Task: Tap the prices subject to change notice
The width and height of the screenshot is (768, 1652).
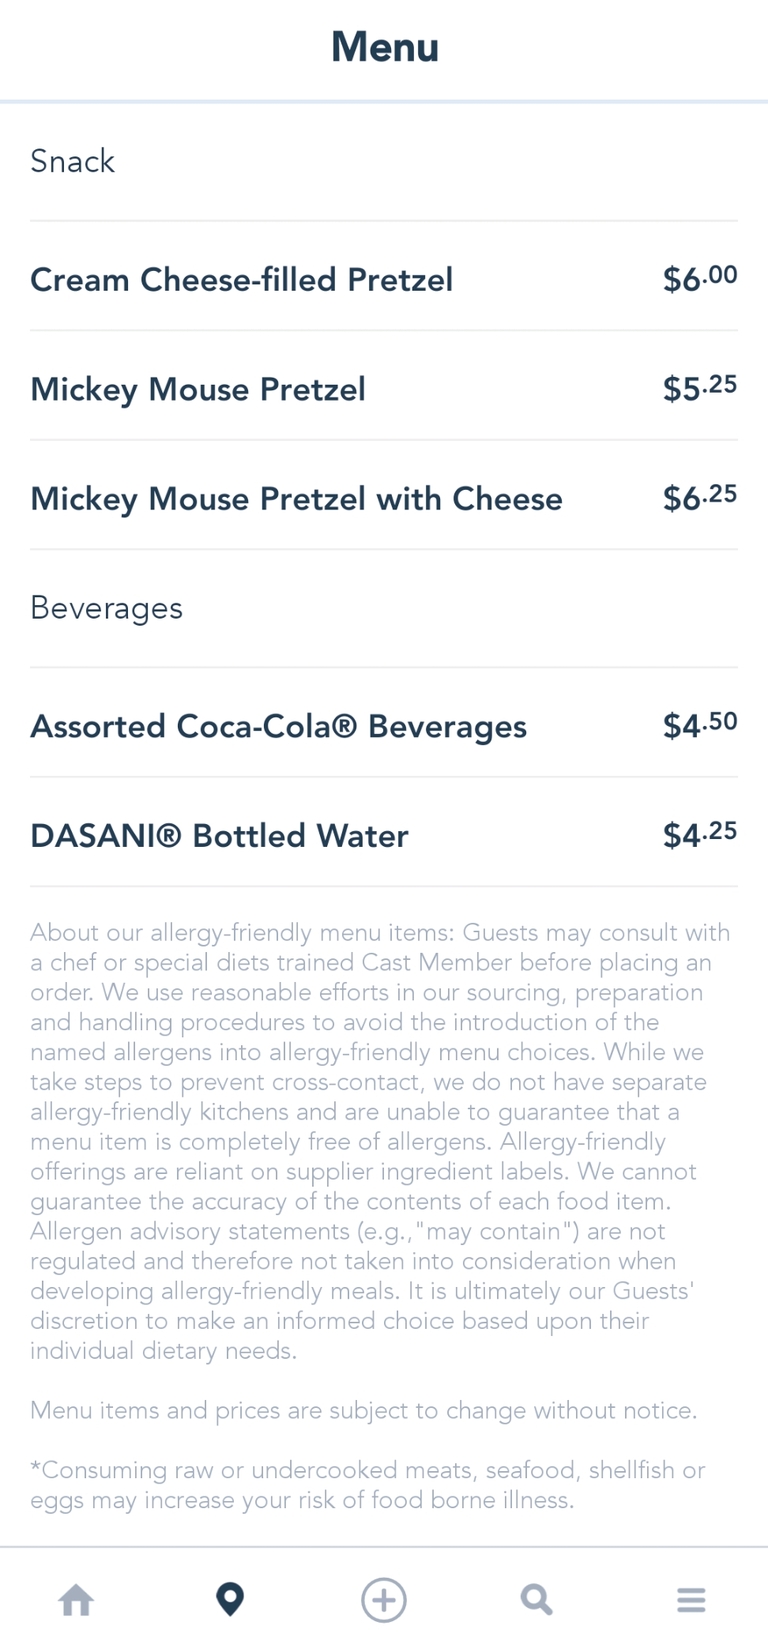Action: tap(363, 1411)
